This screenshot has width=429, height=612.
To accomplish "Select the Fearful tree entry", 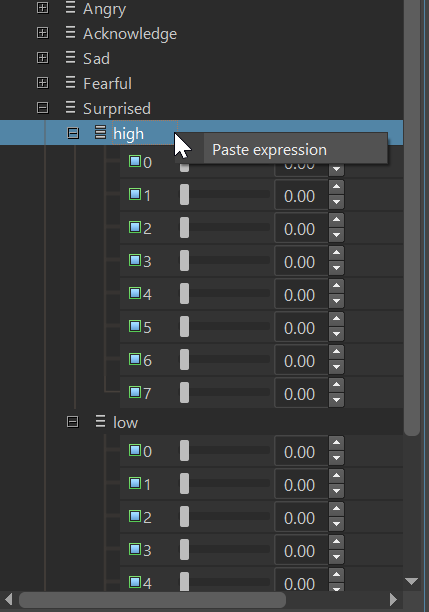I will 107,83.
